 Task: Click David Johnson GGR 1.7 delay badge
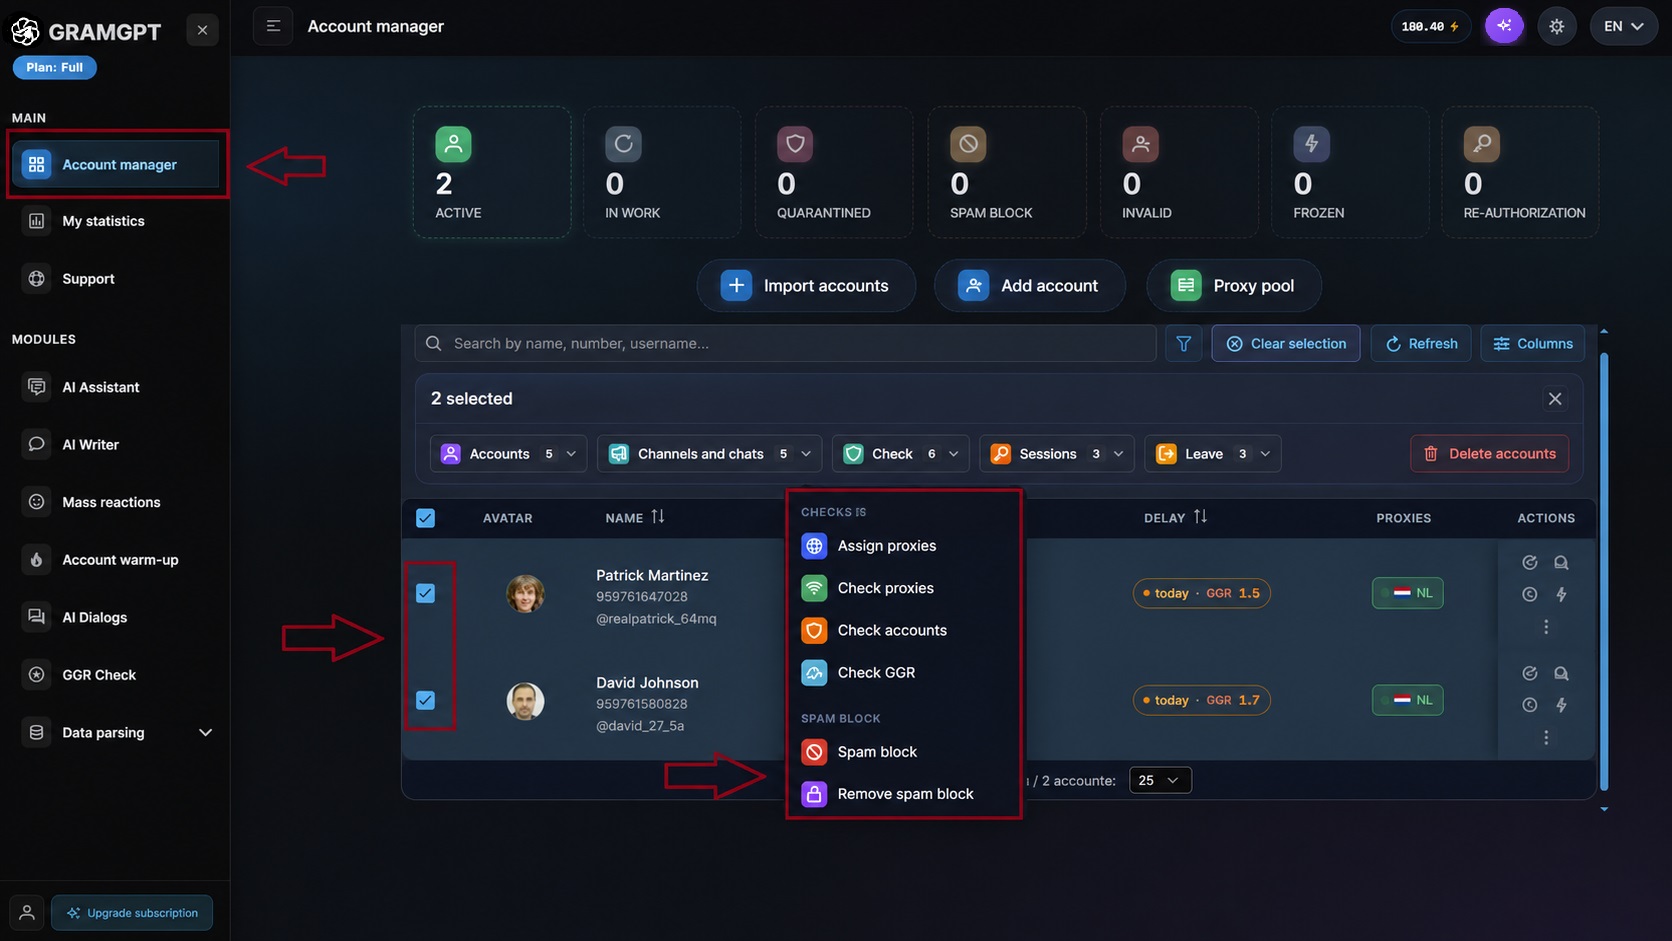[1201, 700]
